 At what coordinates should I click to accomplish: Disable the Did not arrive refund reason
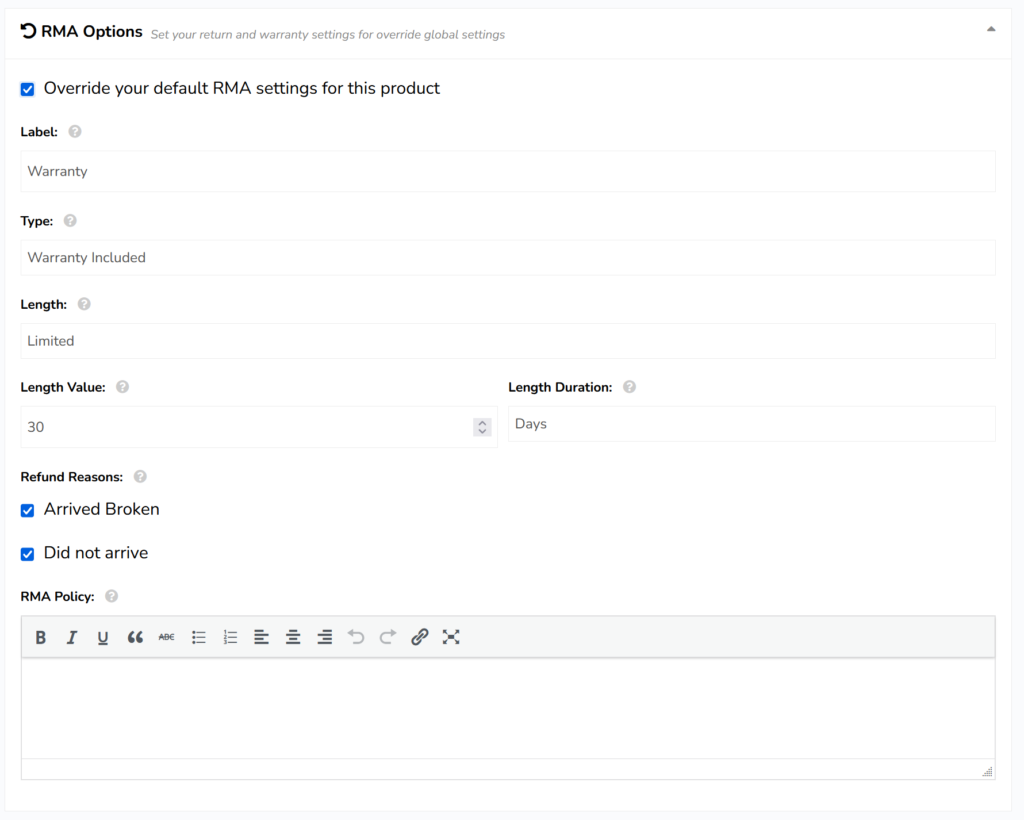pyautogui.click(x=28, y=554)
